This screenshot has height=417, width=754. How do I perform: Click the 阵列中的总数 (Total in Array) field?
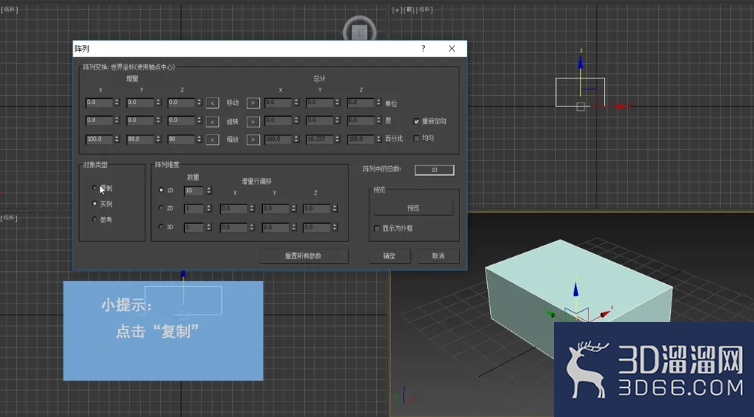434,170
